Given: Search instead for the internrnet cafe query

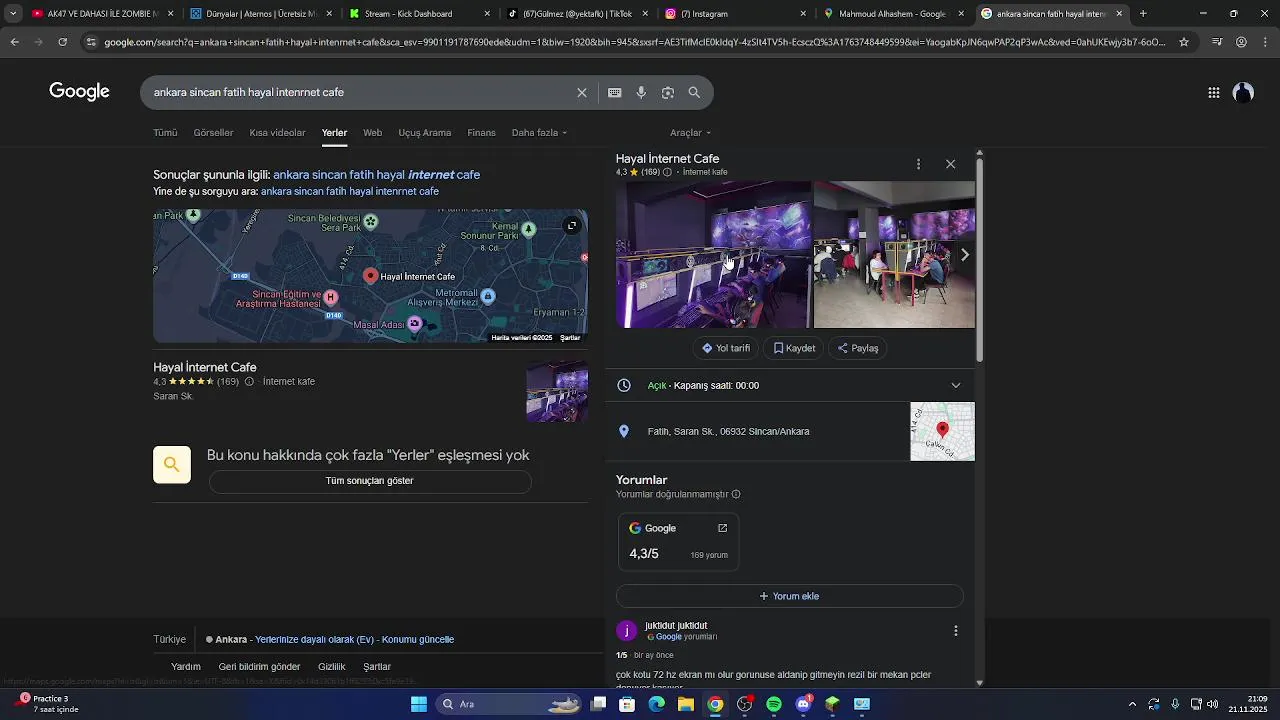Looking at the screenshot, I should coord(350,191).
